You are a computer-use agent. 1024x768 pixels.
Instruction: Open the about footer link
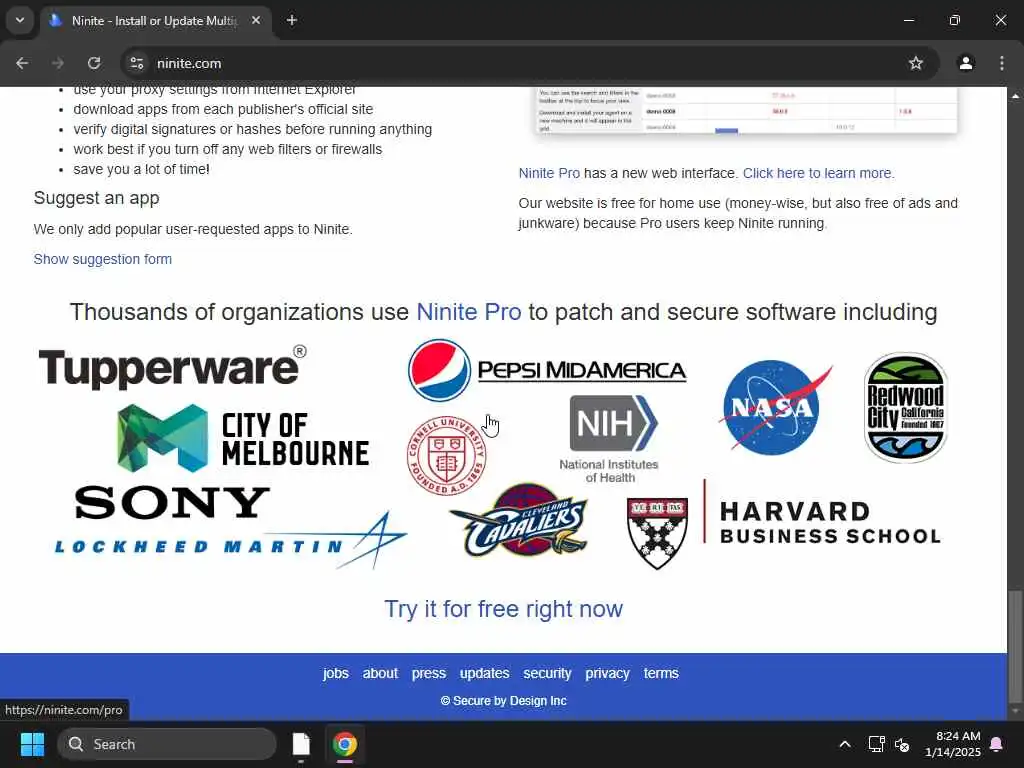pyautogui.click(x=380, y=673)
